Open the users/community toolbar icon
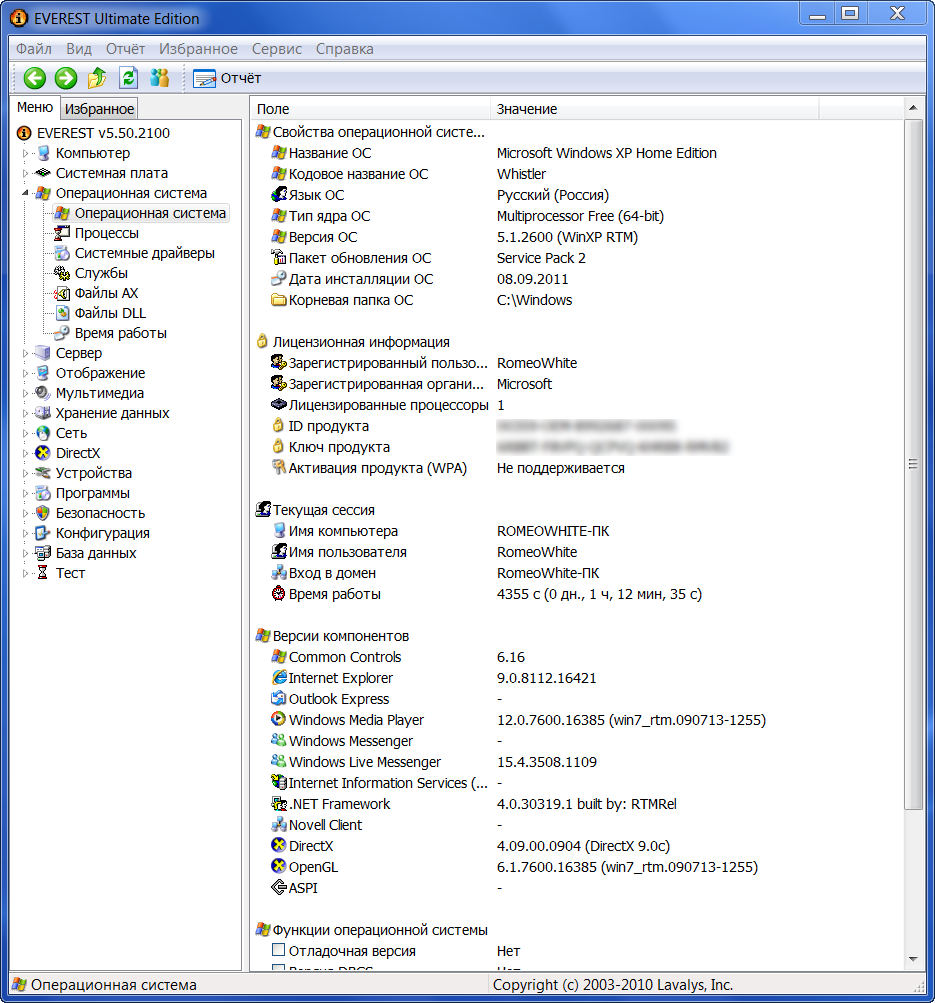Image resolution: width=935 pixels, height=1003 pixels. [x=159, y=78]
